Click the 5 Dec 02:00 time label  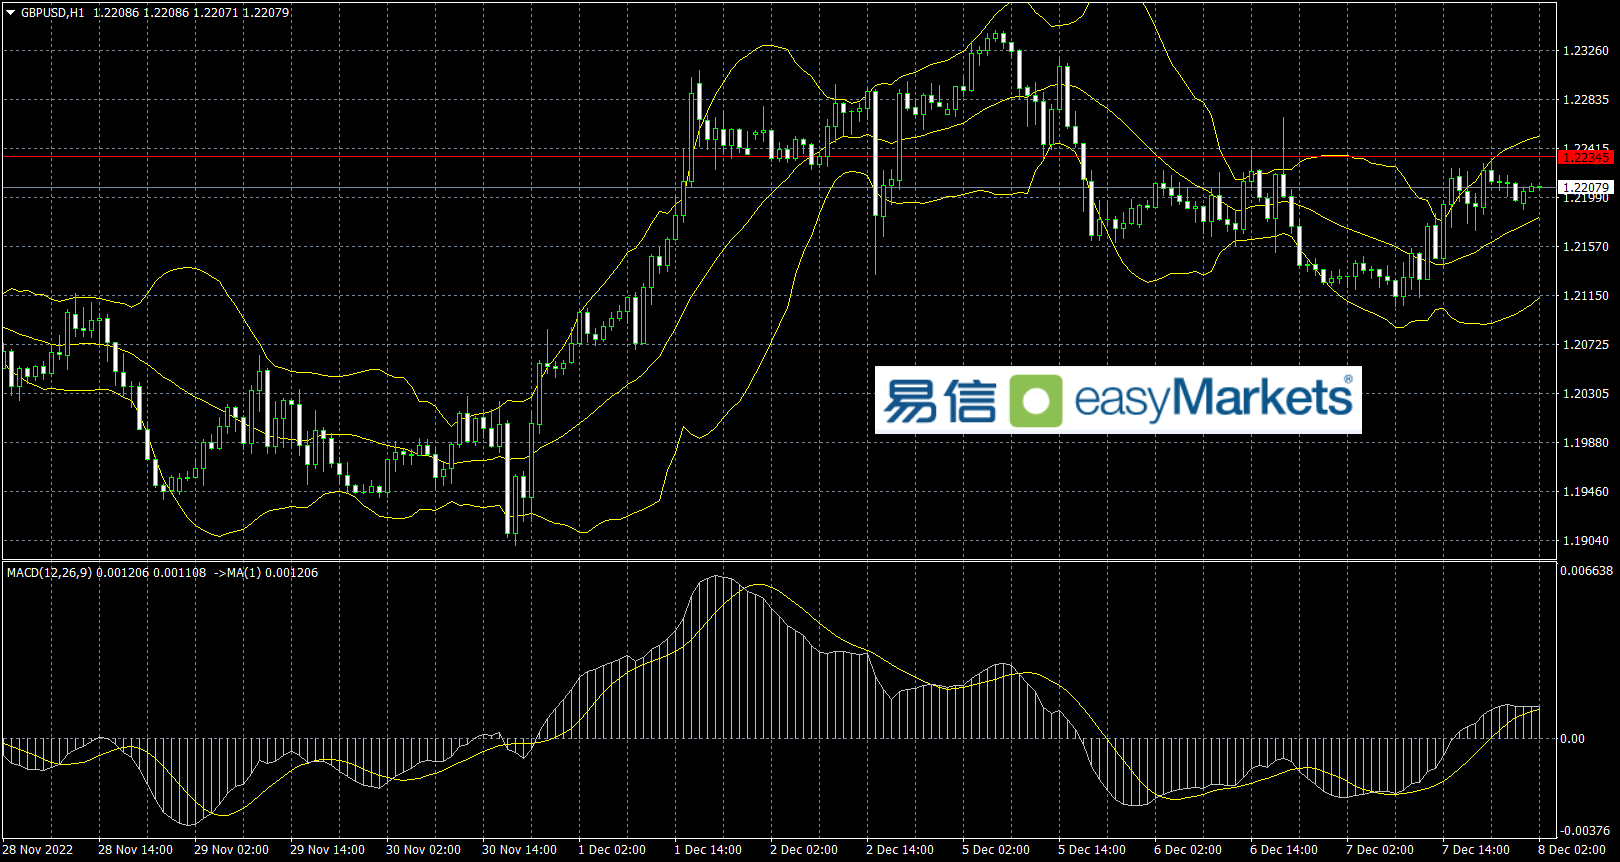(x=996, y=850)
